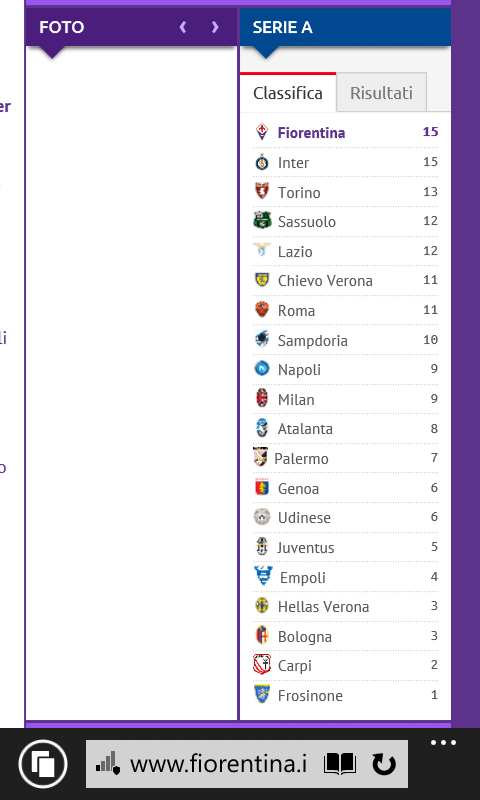
Task: Open the Torino team link
Action: (x=299, y=192)
